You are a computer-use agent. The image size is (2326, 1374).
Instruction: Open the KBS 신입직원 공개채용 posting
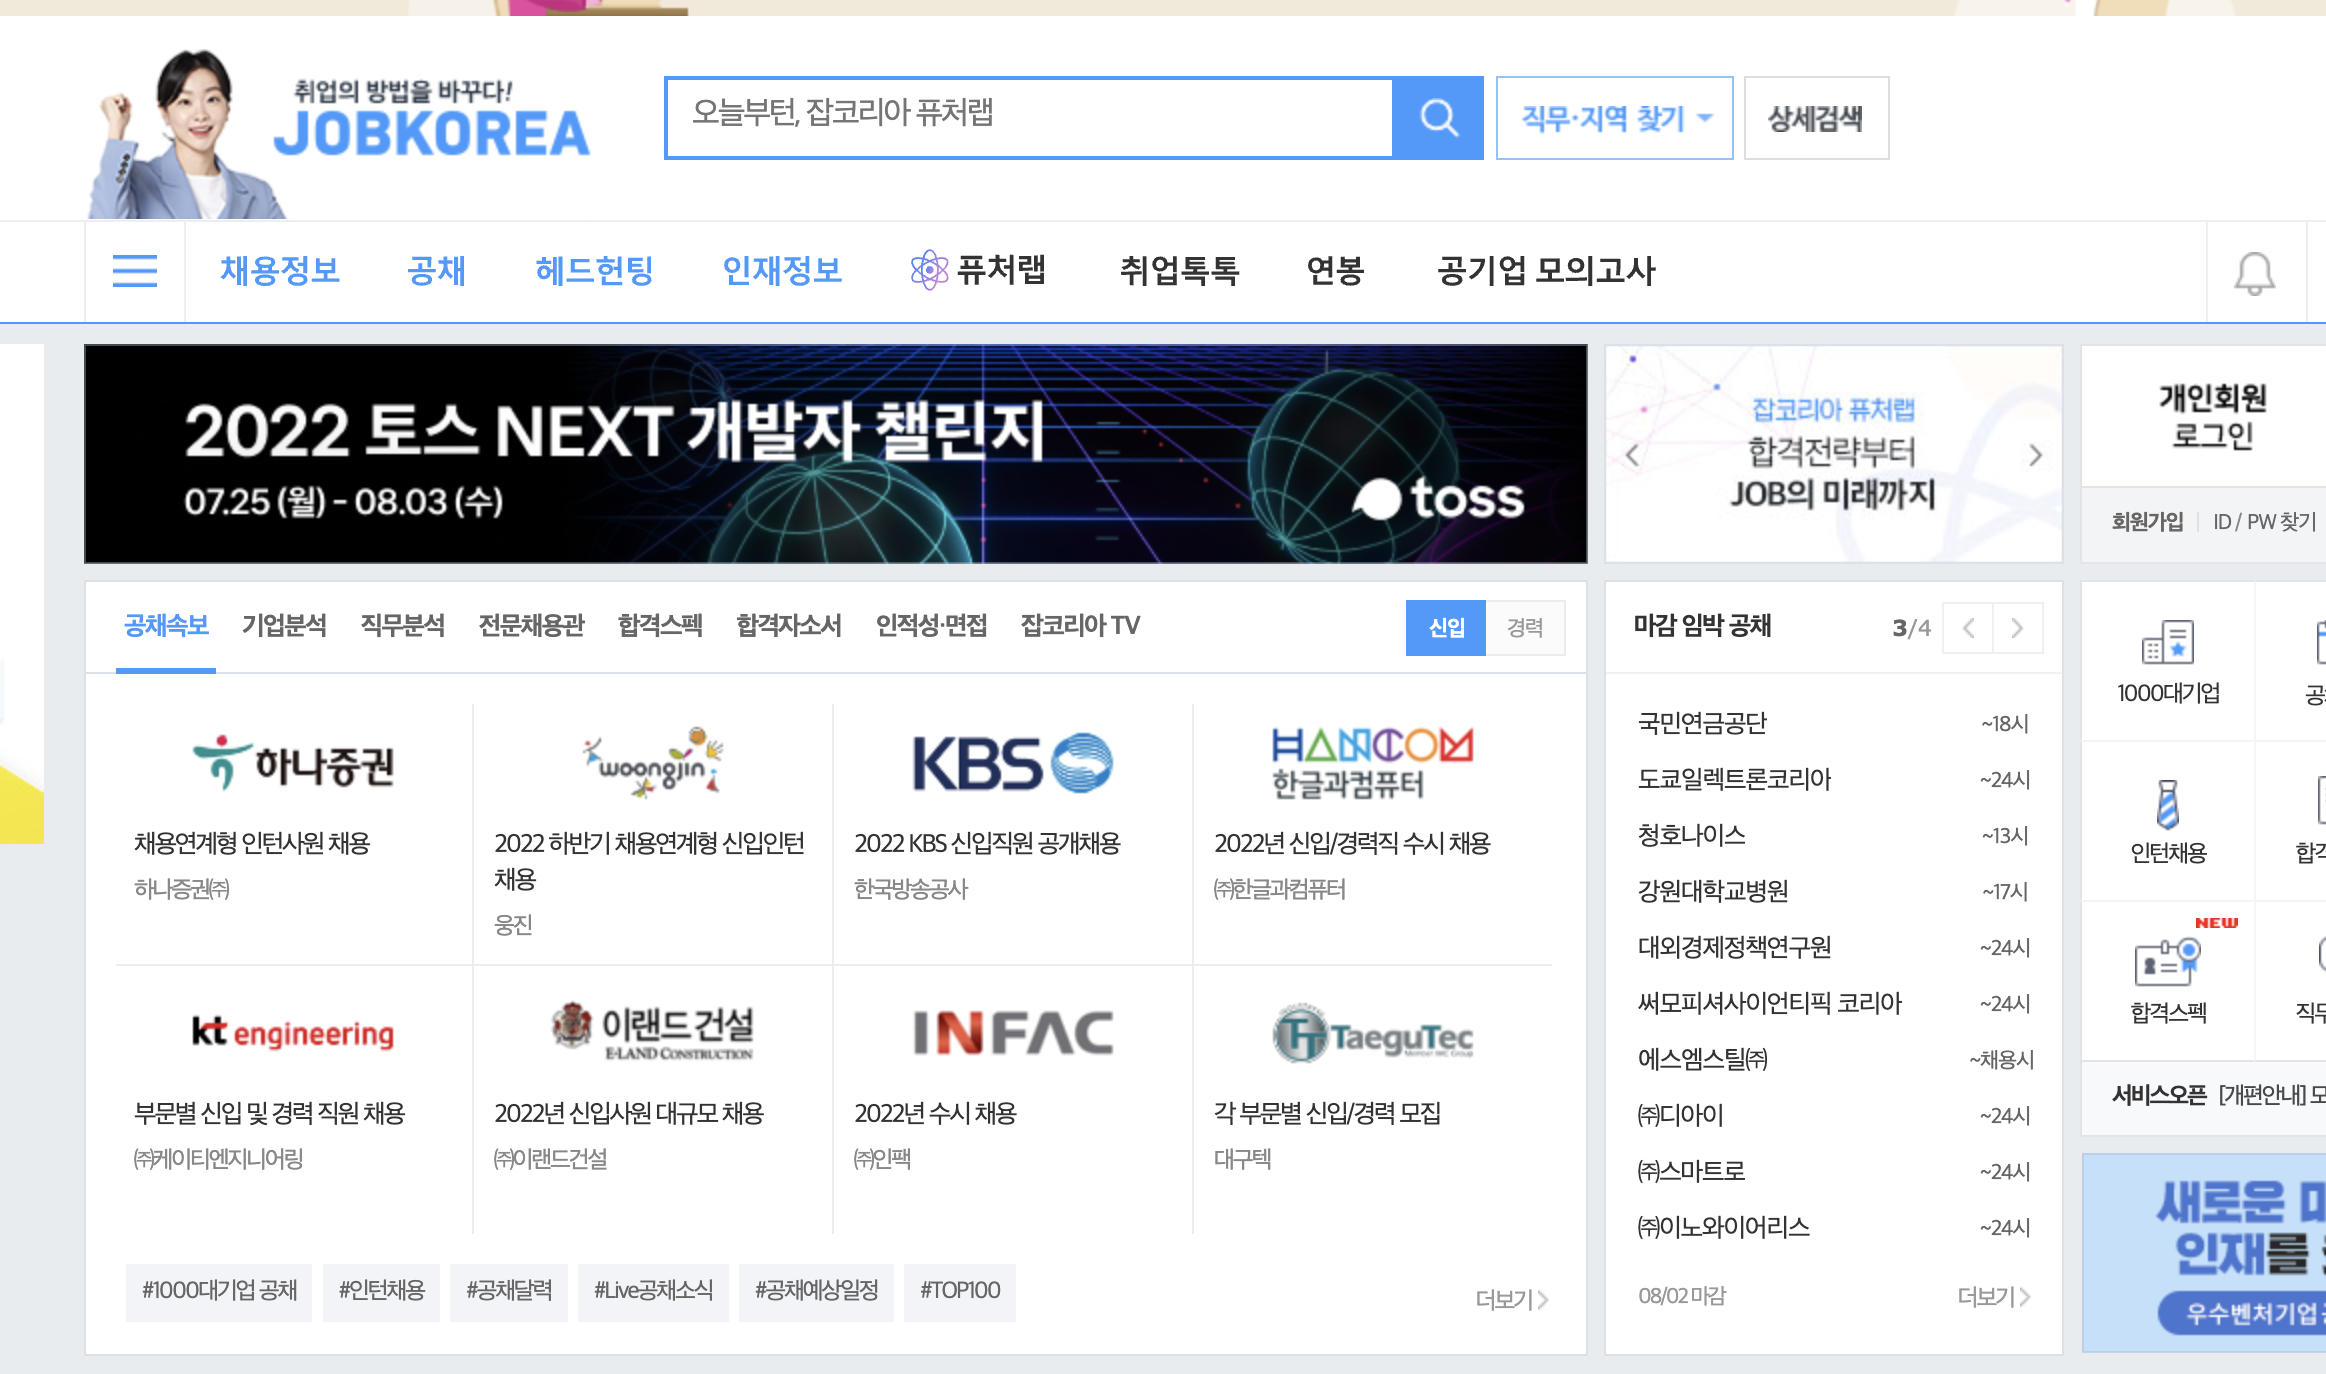(986, 843)
